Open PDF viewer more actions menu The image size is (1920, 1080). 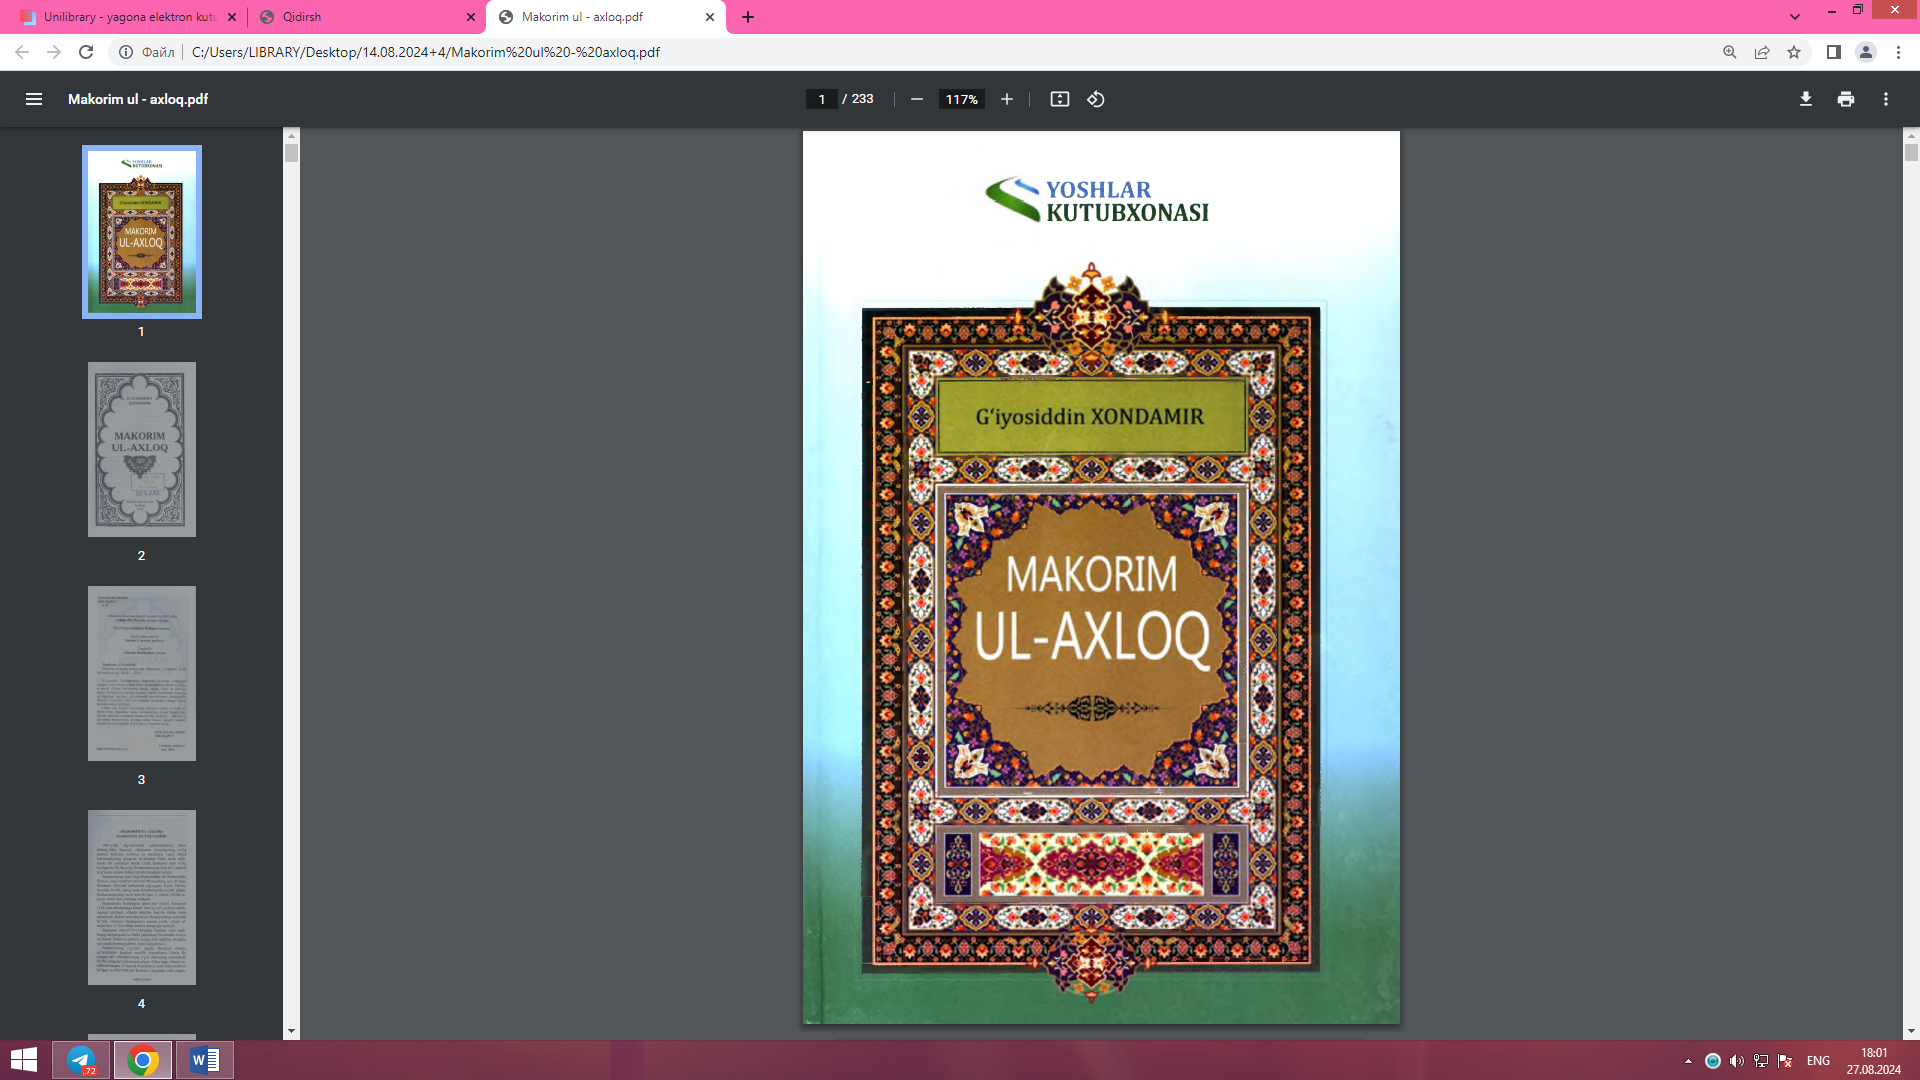[x=1886, y=99]
